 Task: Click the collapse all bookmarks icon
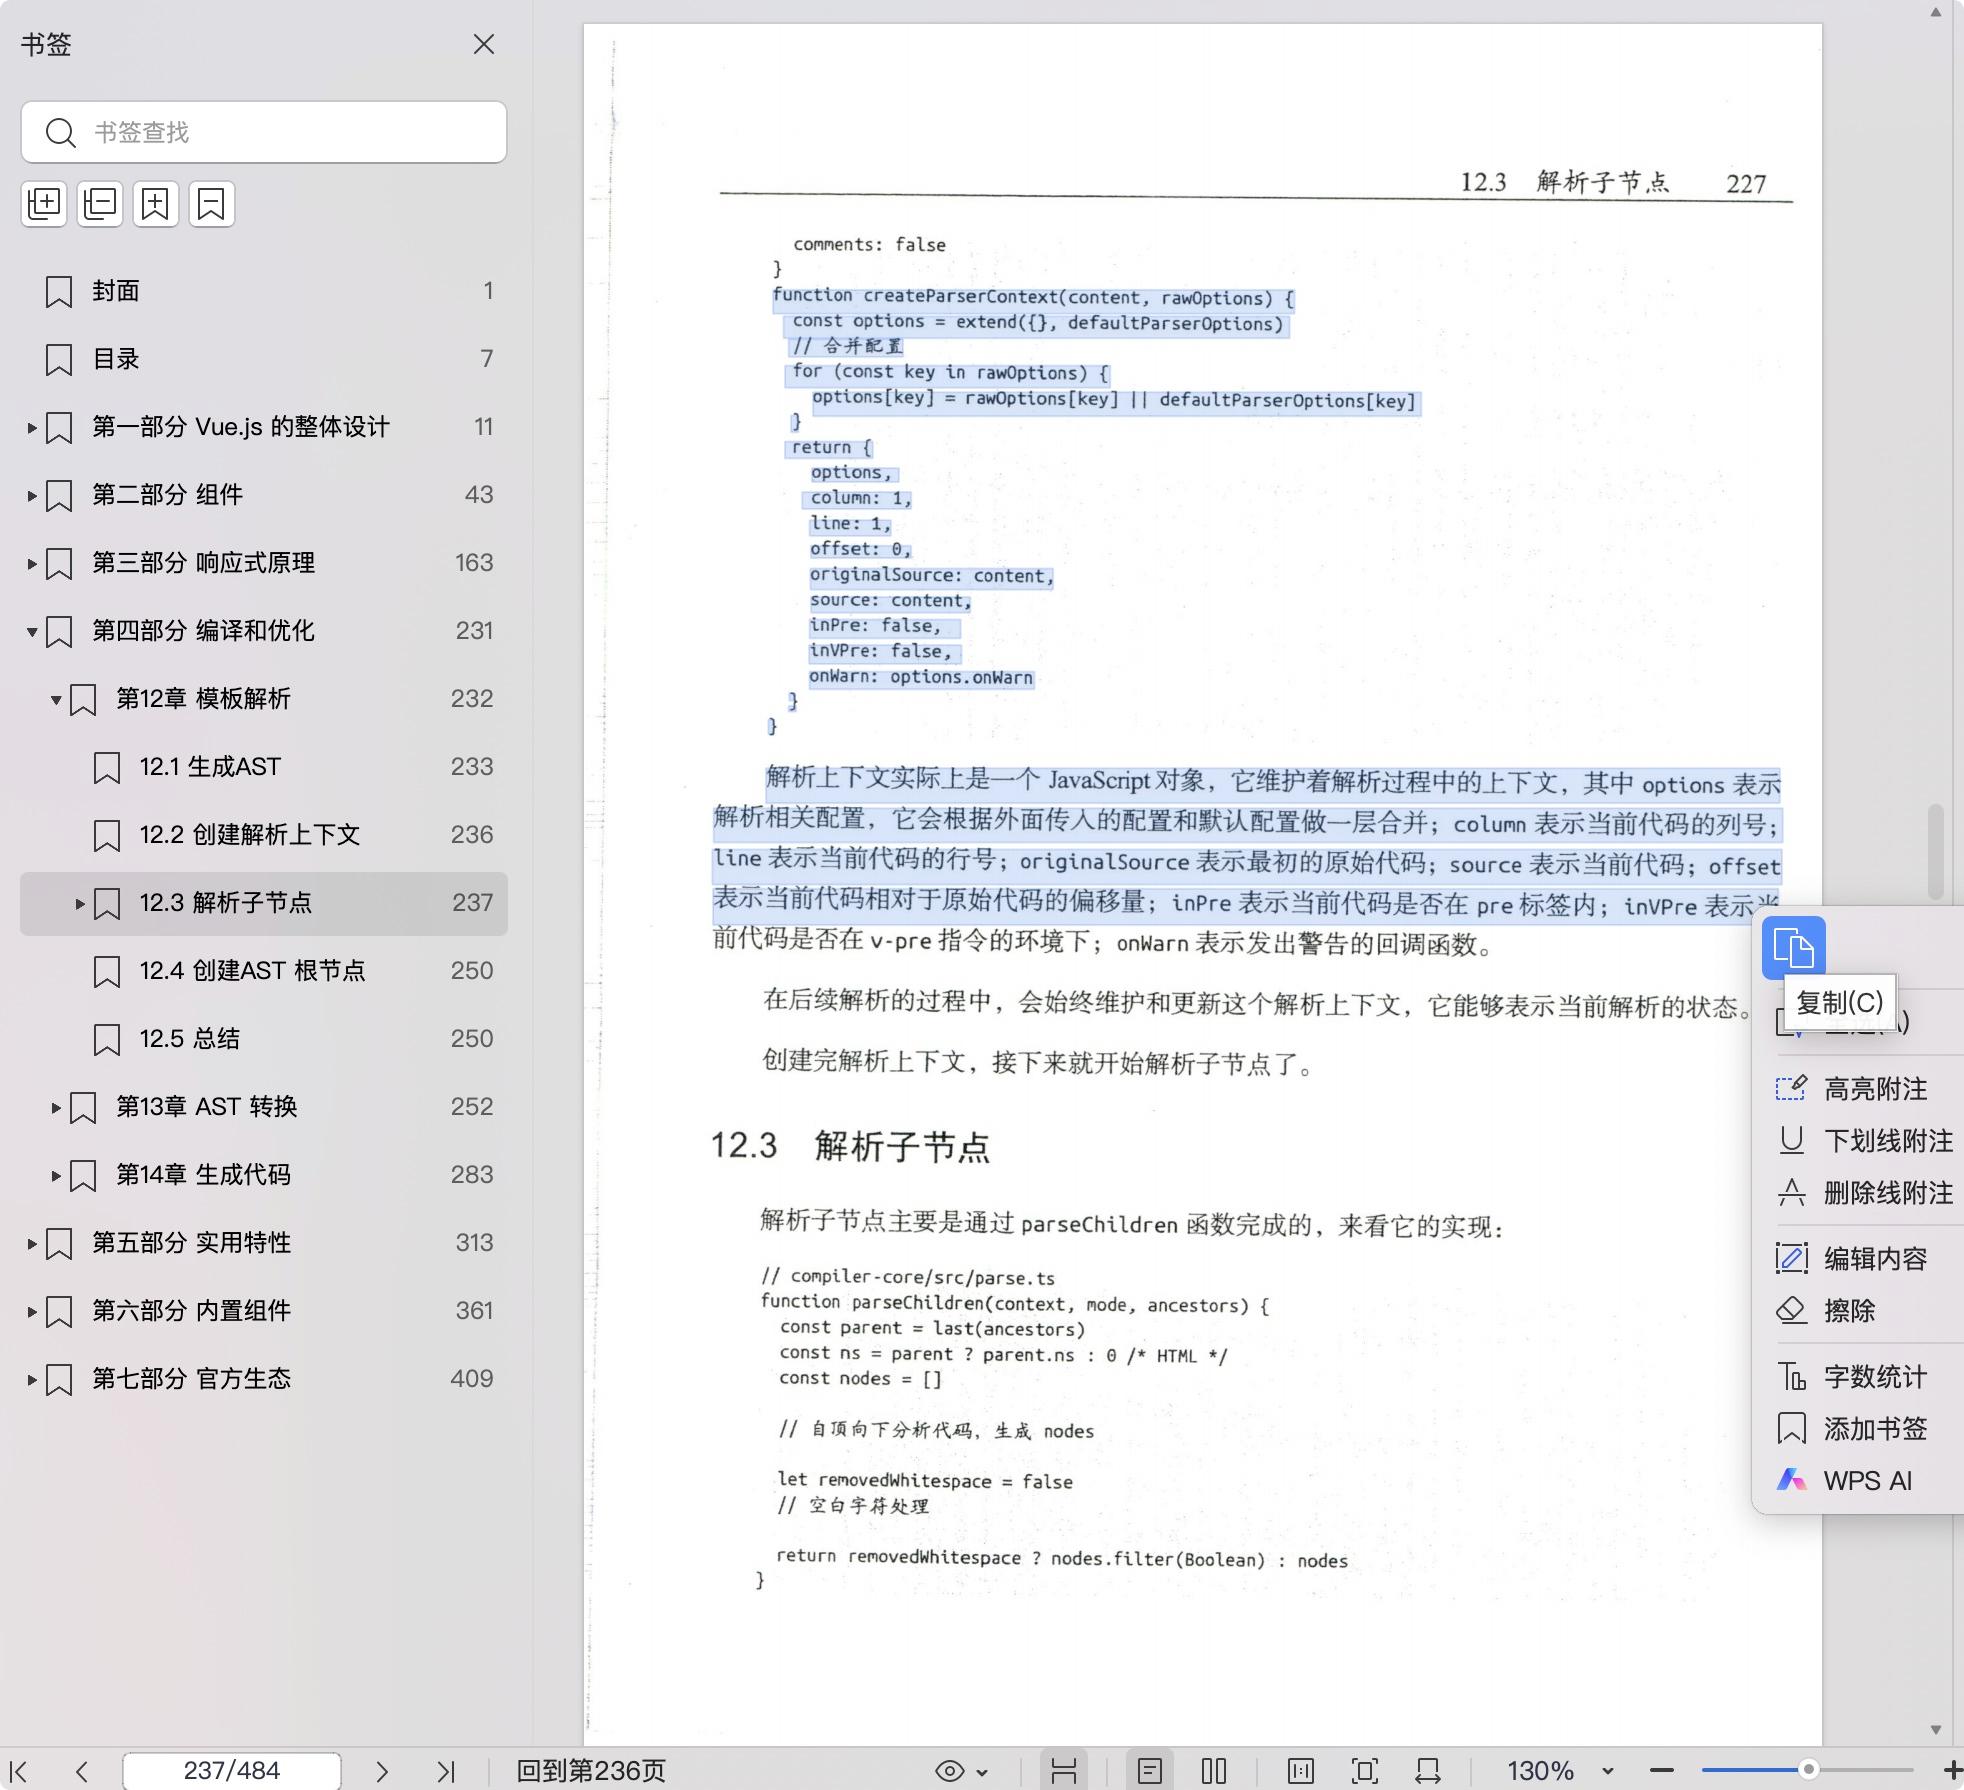[100, 204]
